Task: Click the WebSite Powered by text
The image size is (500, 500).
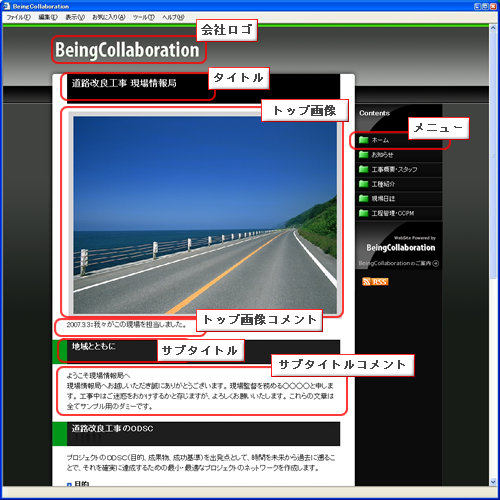Action: 415,238
